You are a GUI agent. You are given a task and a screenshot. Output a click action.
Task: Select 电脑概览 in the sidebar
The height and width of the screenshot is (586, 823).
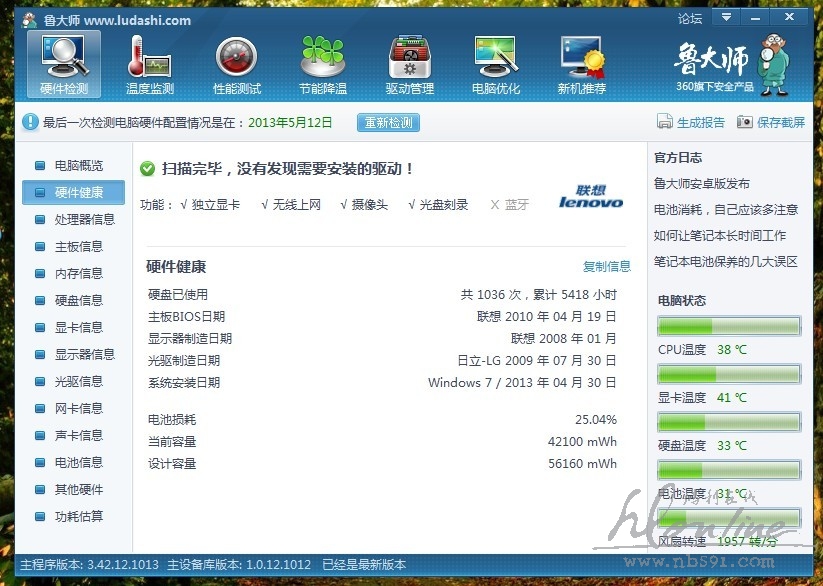78,166
